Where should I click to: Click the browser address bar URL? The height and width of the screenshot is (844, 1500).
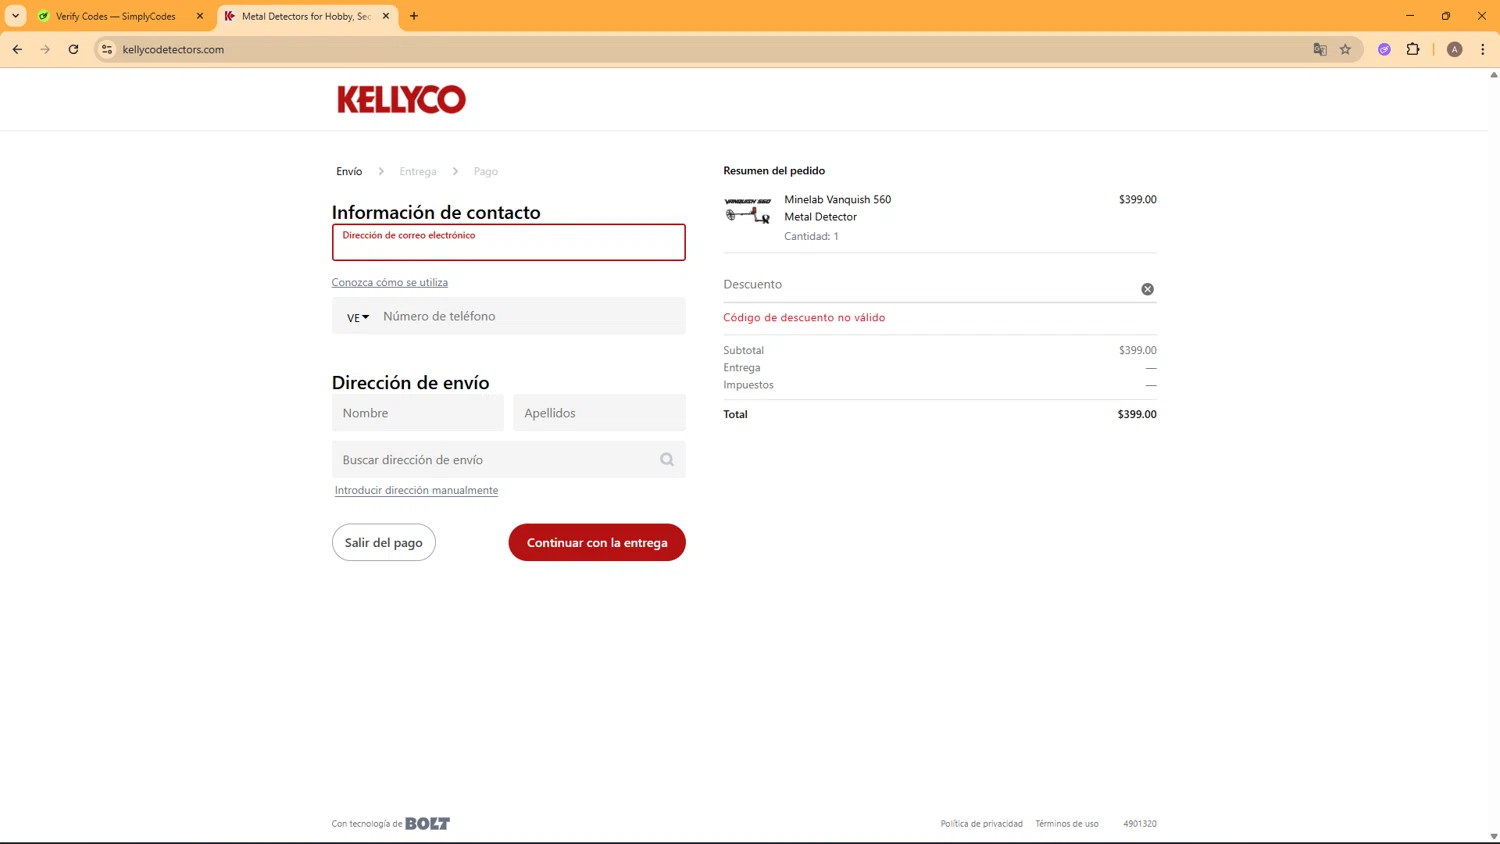[173, 49]
